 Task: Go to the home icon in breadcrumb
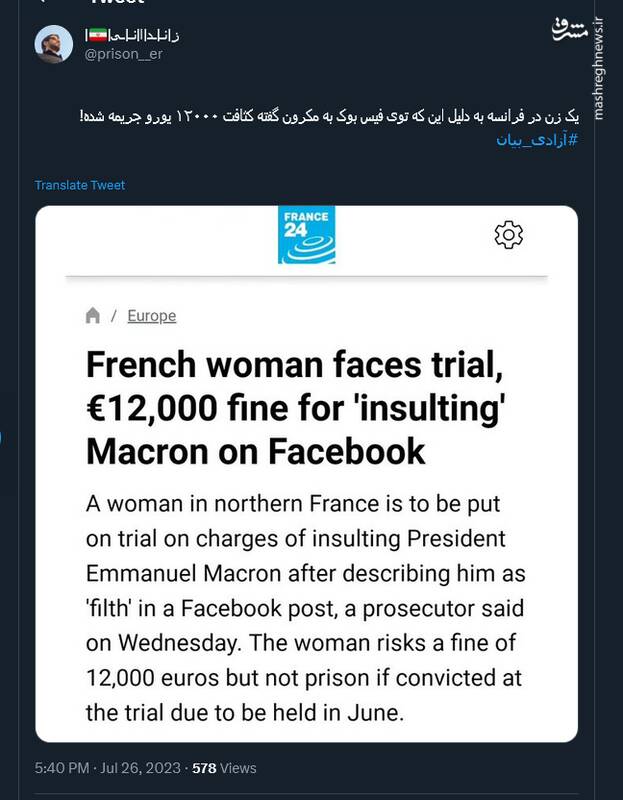click(93, 316)
